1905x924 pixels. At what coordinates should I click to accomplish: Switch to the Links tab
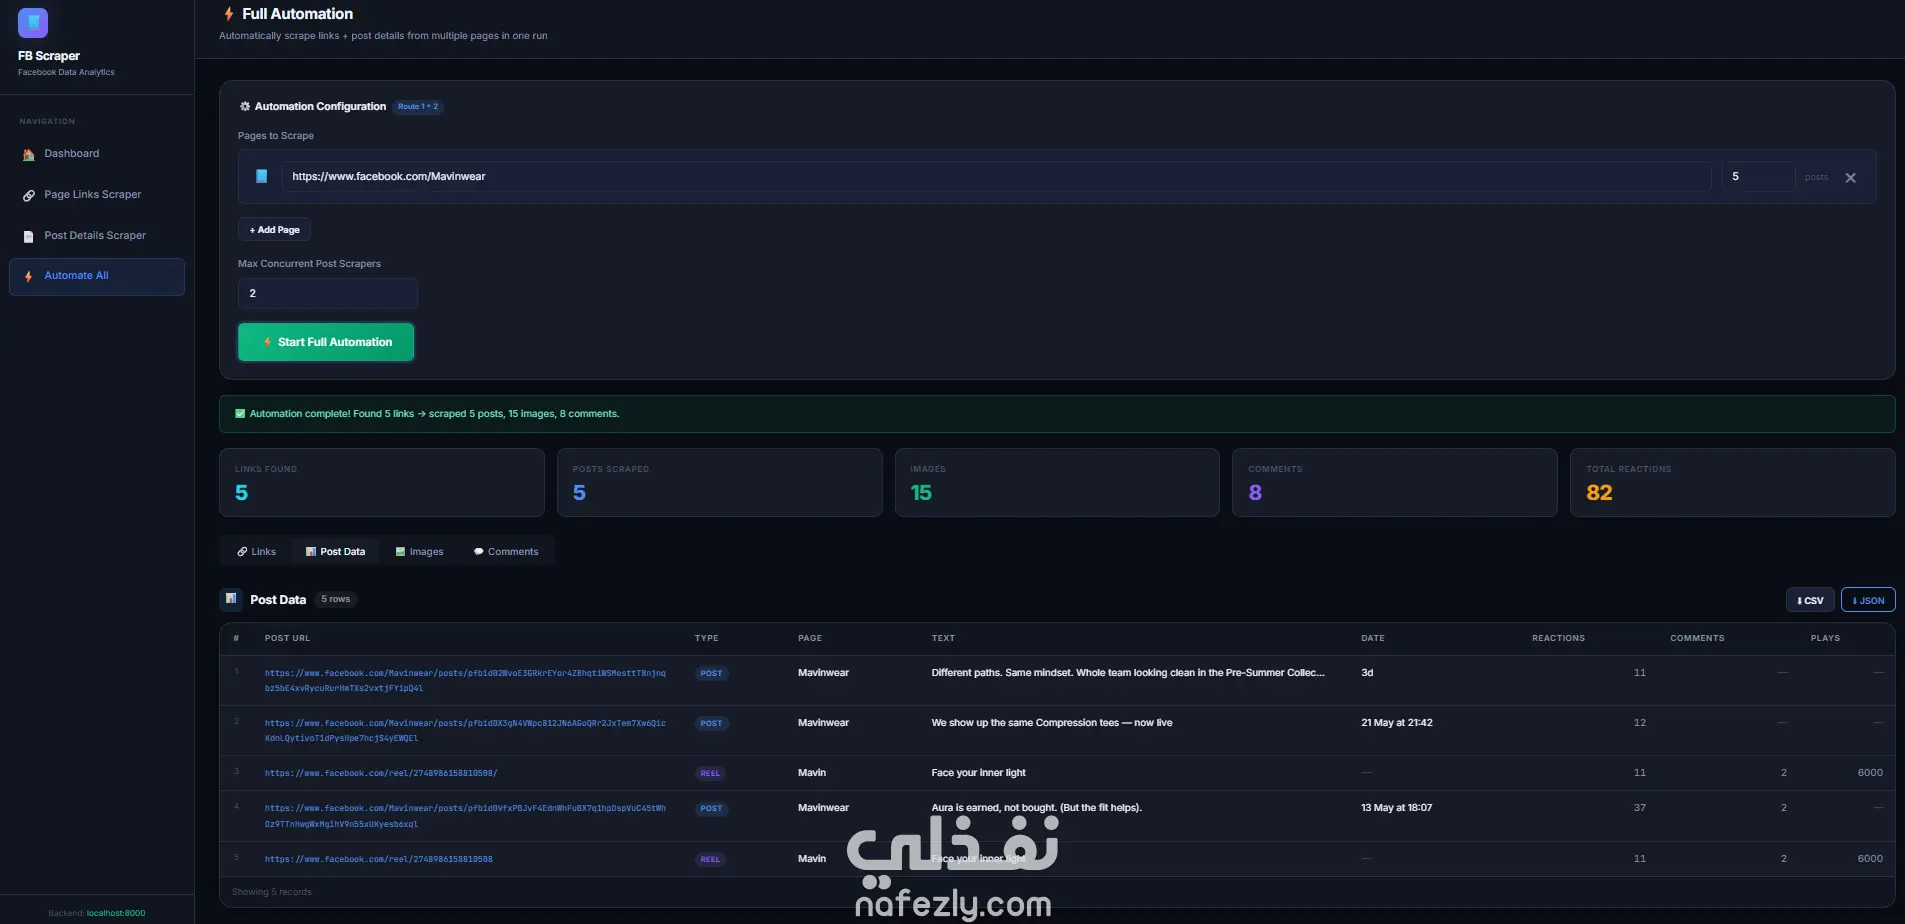coord(257,552)
